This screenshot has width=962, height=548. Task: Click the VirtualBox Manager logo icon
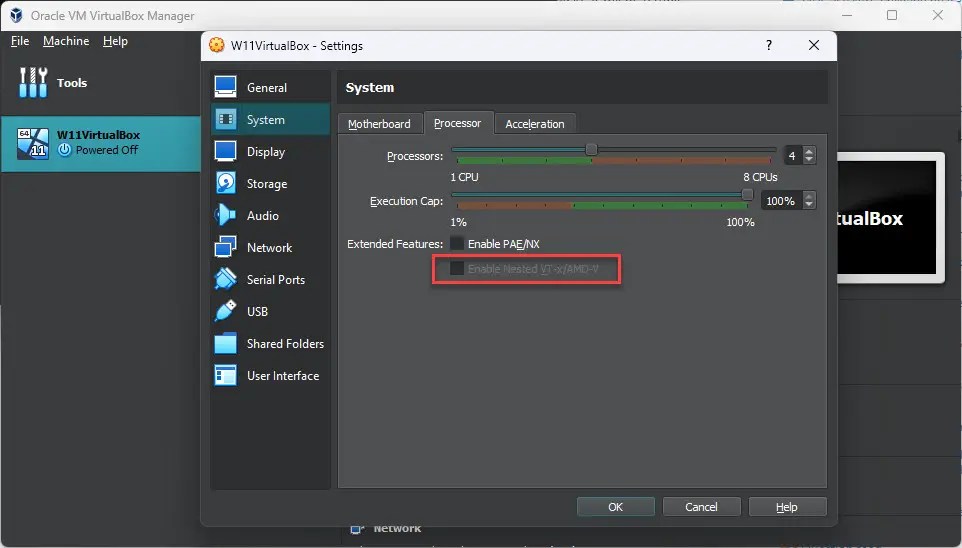point(17,15)
